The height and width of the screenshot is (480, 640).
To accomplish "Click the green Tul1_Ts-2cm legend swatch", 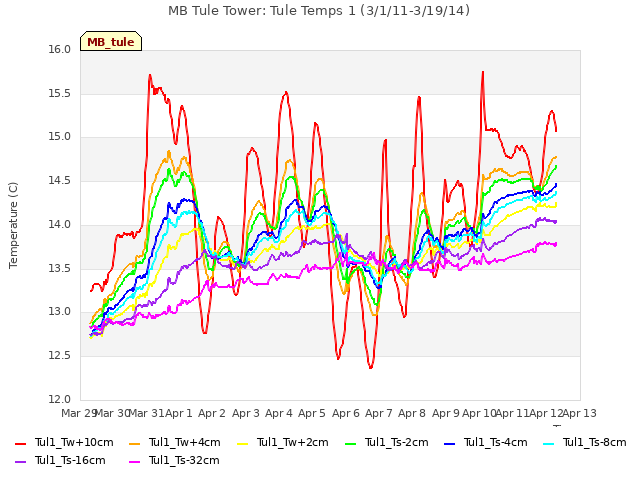I will point(351,444).
